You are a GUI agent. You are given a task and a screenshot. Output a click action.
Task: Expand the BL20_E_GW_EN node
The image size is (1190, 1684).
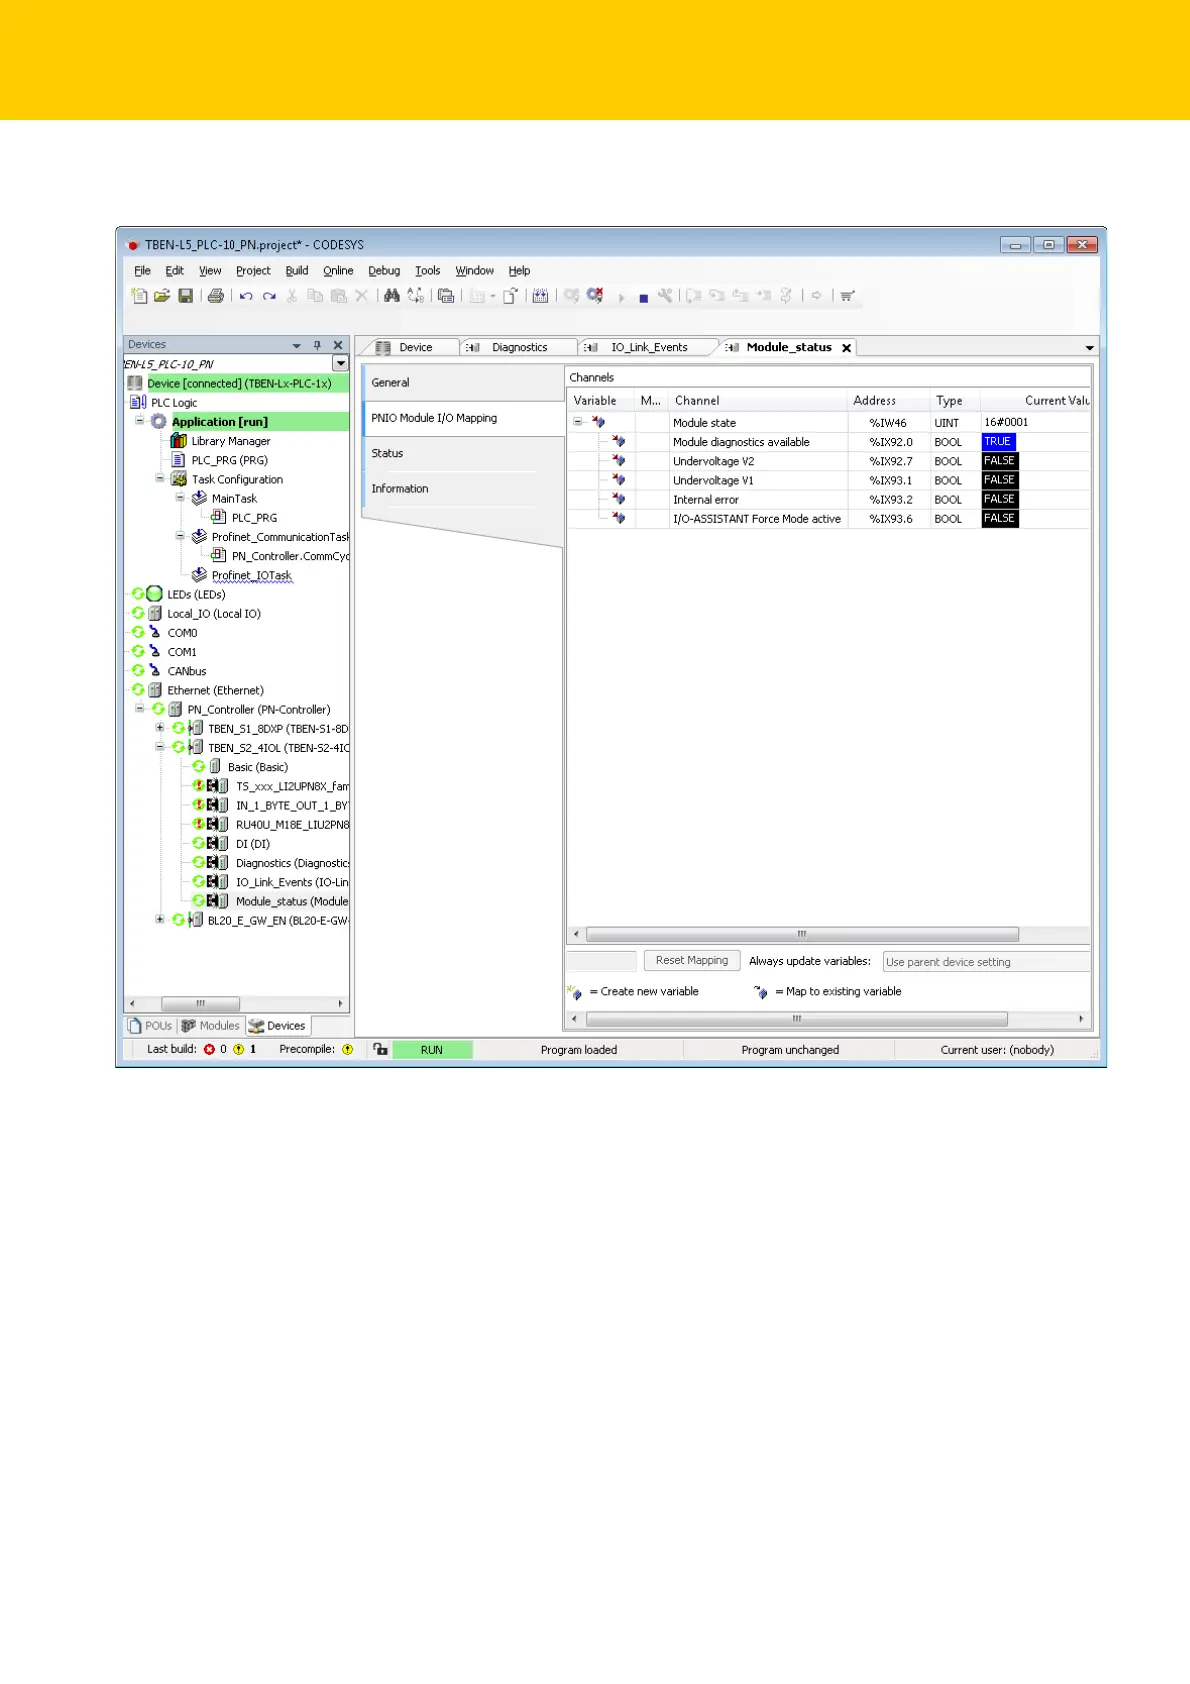[x=160, y=920]
